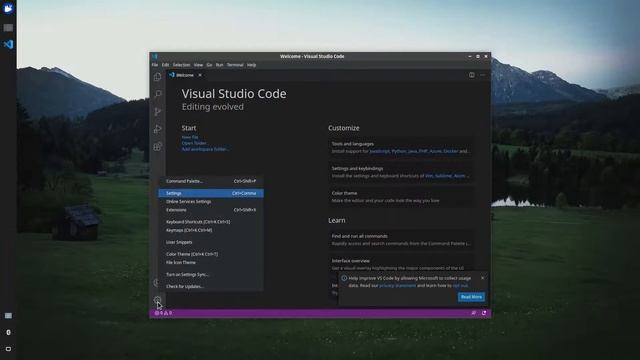
Task: Choose Keymaps menu entry
Action: (211, 230)
